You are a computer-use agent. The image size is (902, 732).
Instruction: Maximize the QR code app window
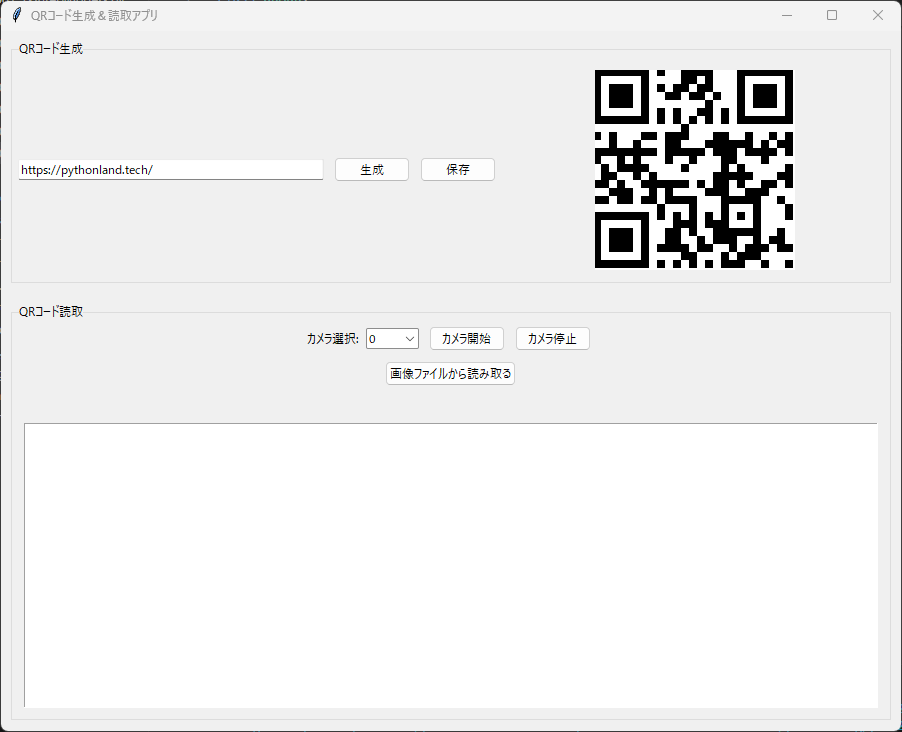[832, 15]
